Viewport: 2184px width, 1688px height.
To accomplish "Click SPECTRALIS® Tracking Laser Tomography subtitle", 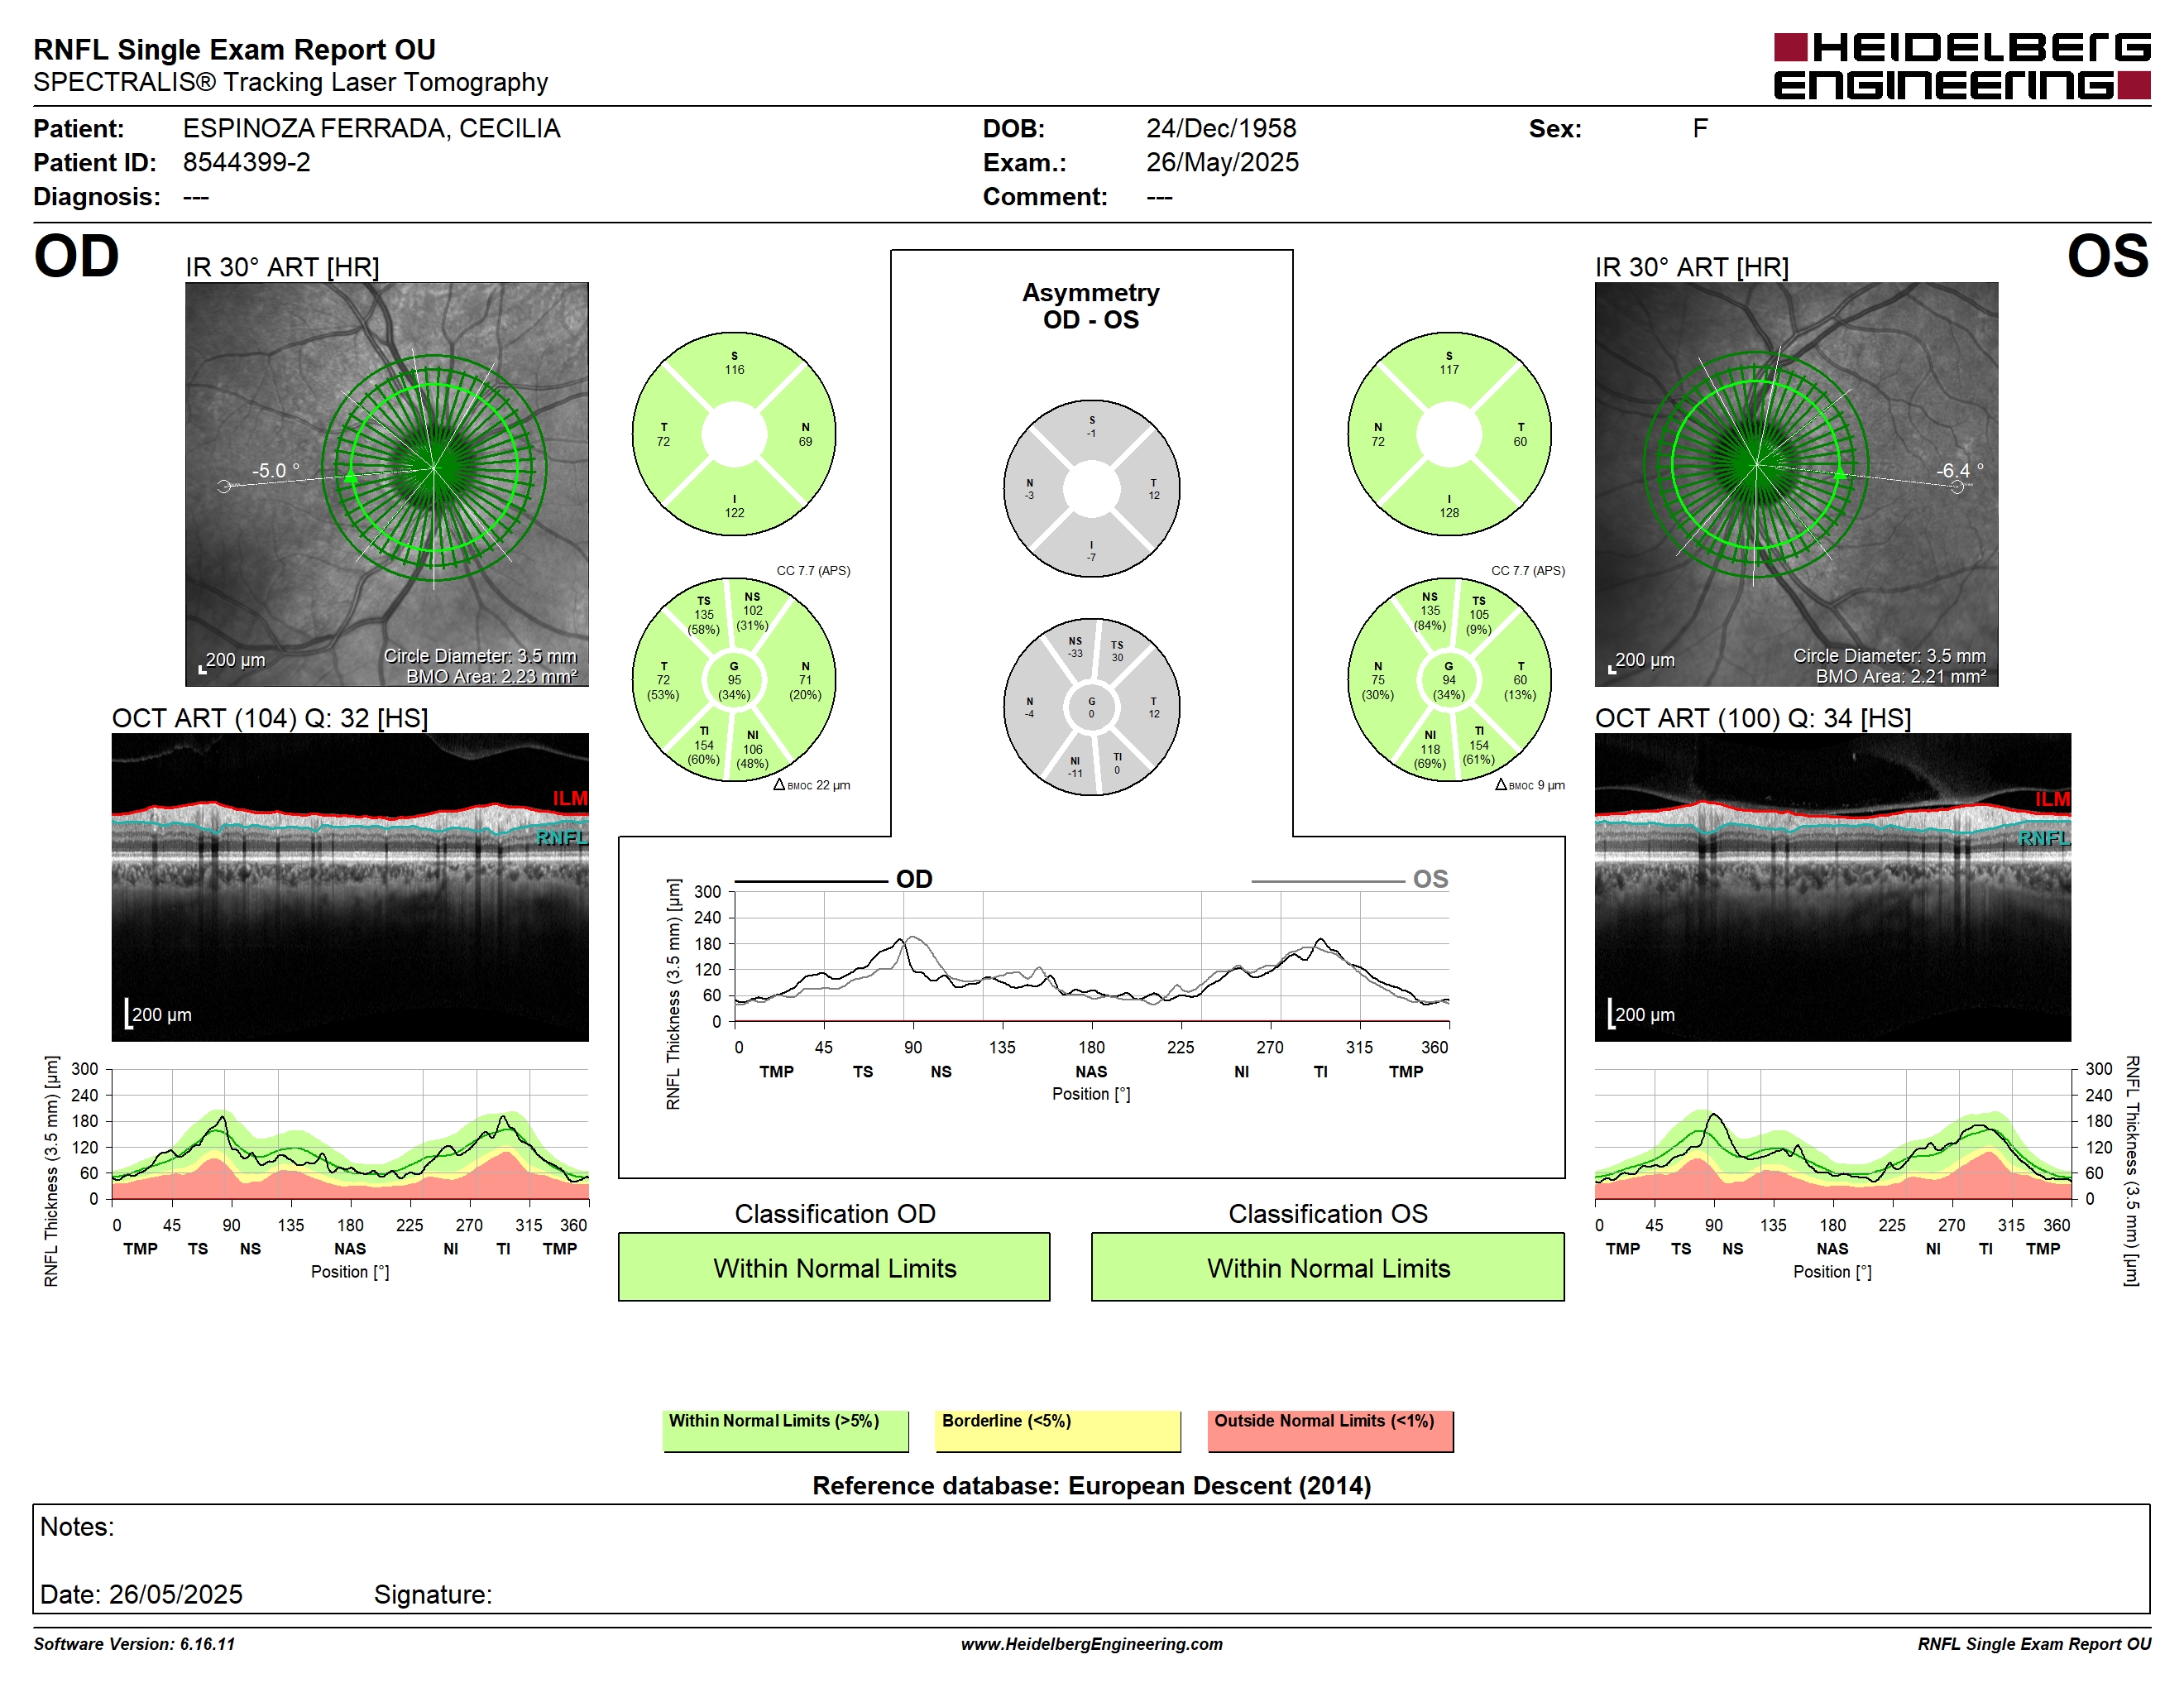I will coord(290,82).
